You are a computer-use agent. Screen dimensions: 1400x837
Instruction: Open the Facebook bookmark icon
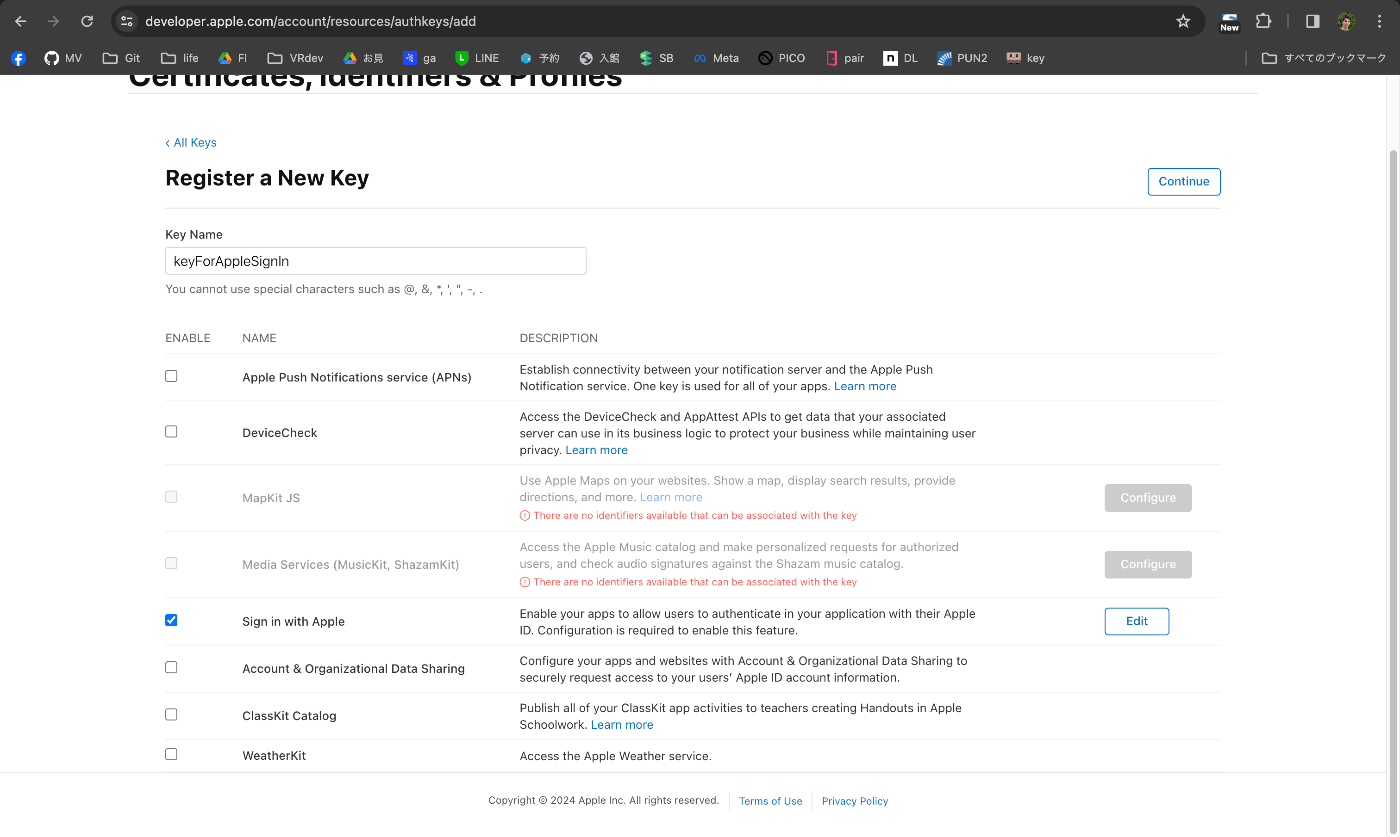tap(18, 58)
